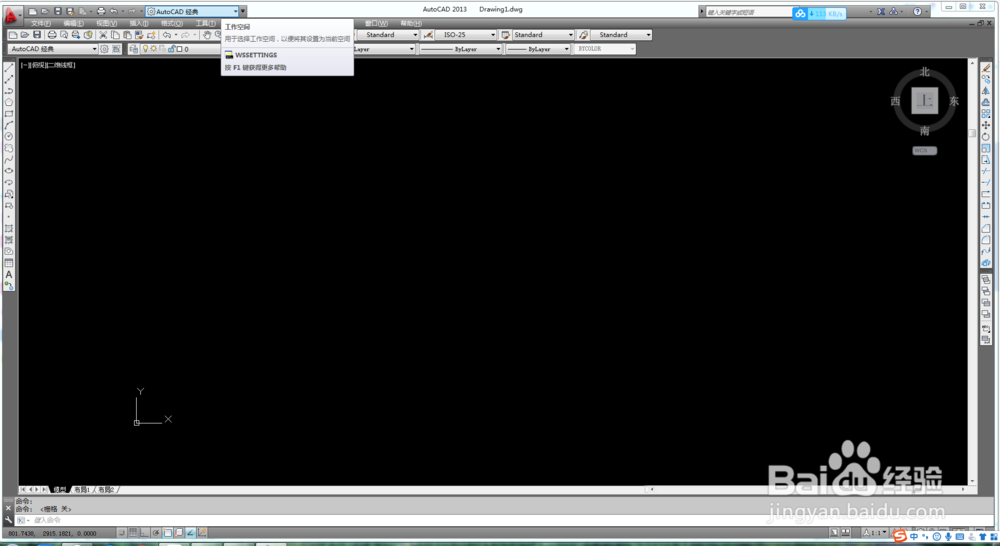Open the ByLayer lineweight dropdown
The height and width of the screenshot is (546, 1000).
coord(538,49)
